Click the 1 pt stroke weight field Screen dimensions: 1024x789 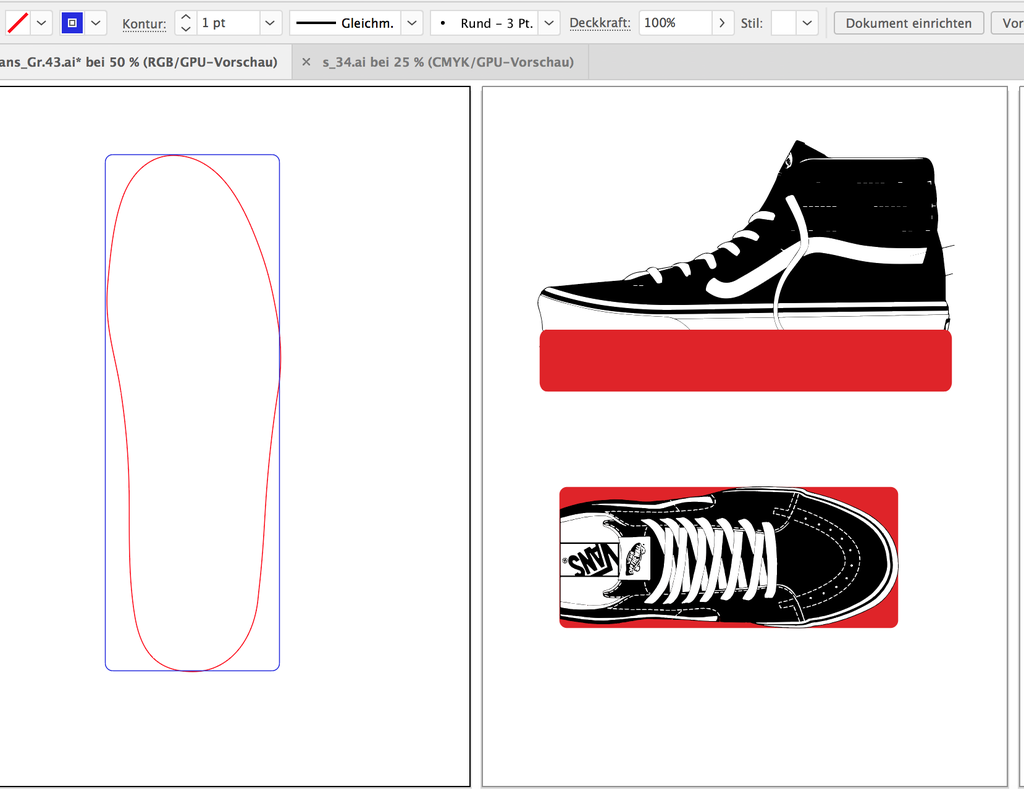227,23
